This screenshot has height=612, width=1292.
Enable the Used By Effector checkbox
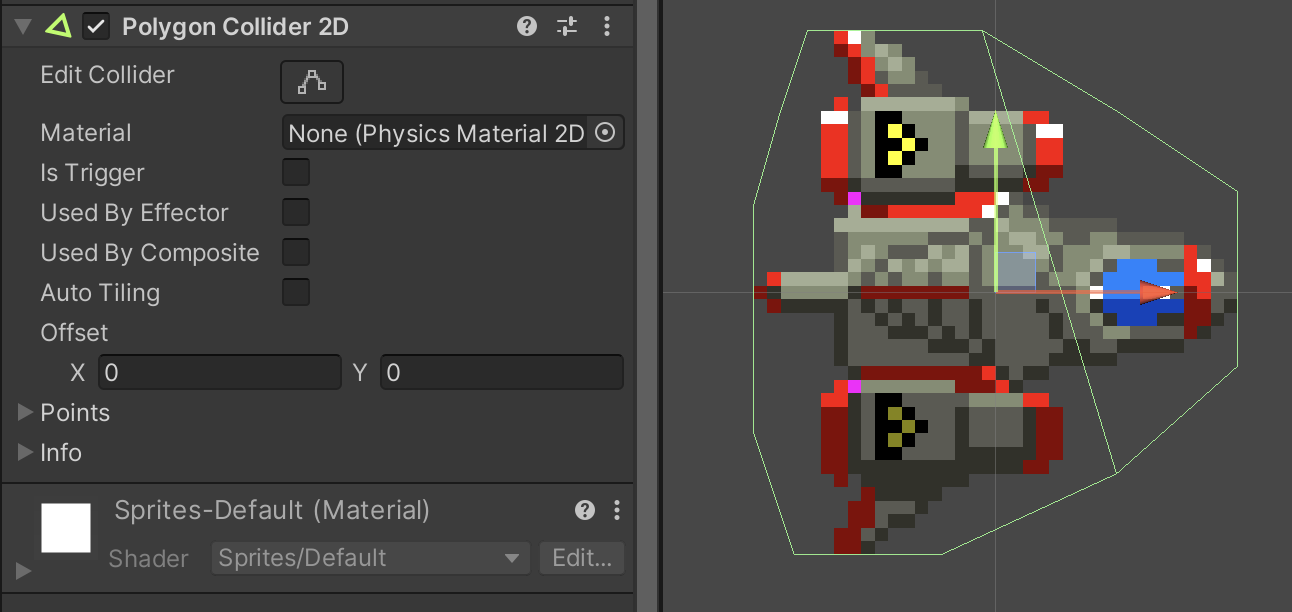(296, 213)
